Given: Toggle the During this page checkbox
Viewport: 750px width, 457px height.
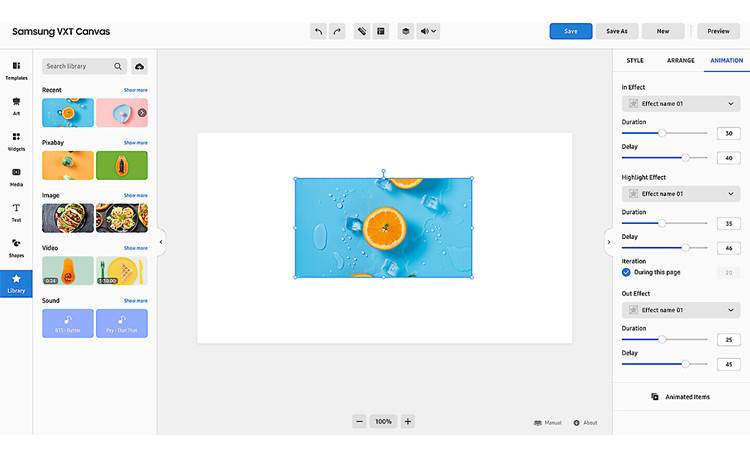Looking at the screenshot, I should 626,272.
